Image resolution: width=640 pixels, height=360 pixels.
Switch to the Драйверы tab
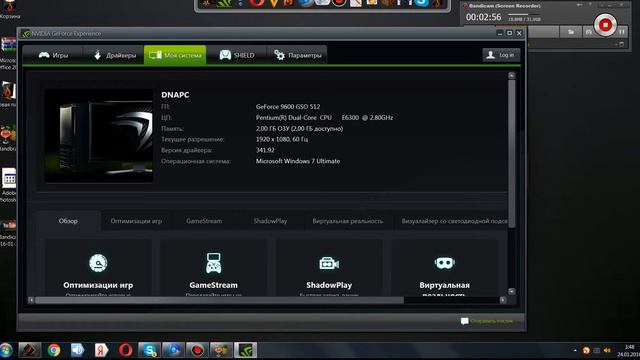point(113,55)
